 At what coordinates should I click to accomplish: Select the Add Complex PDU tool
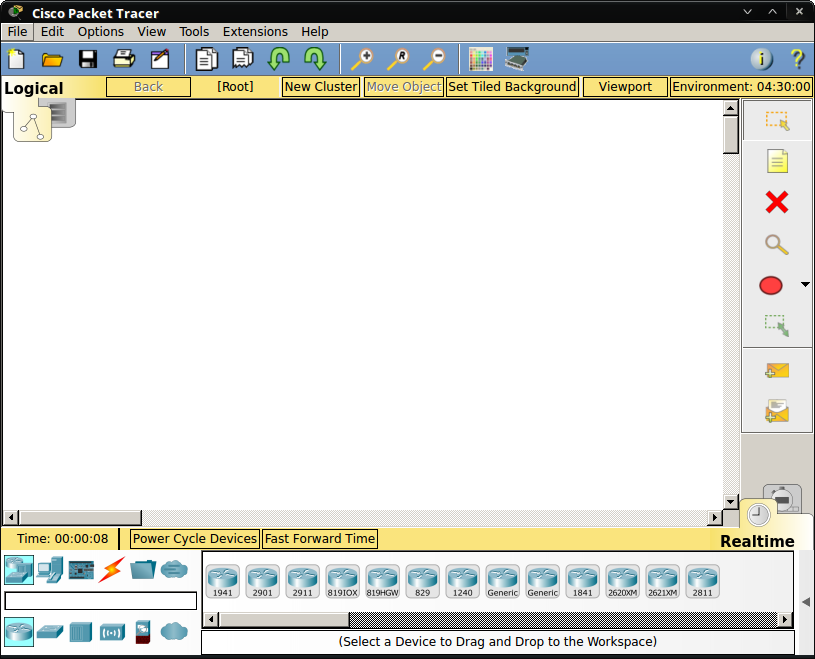pos(777,410)
